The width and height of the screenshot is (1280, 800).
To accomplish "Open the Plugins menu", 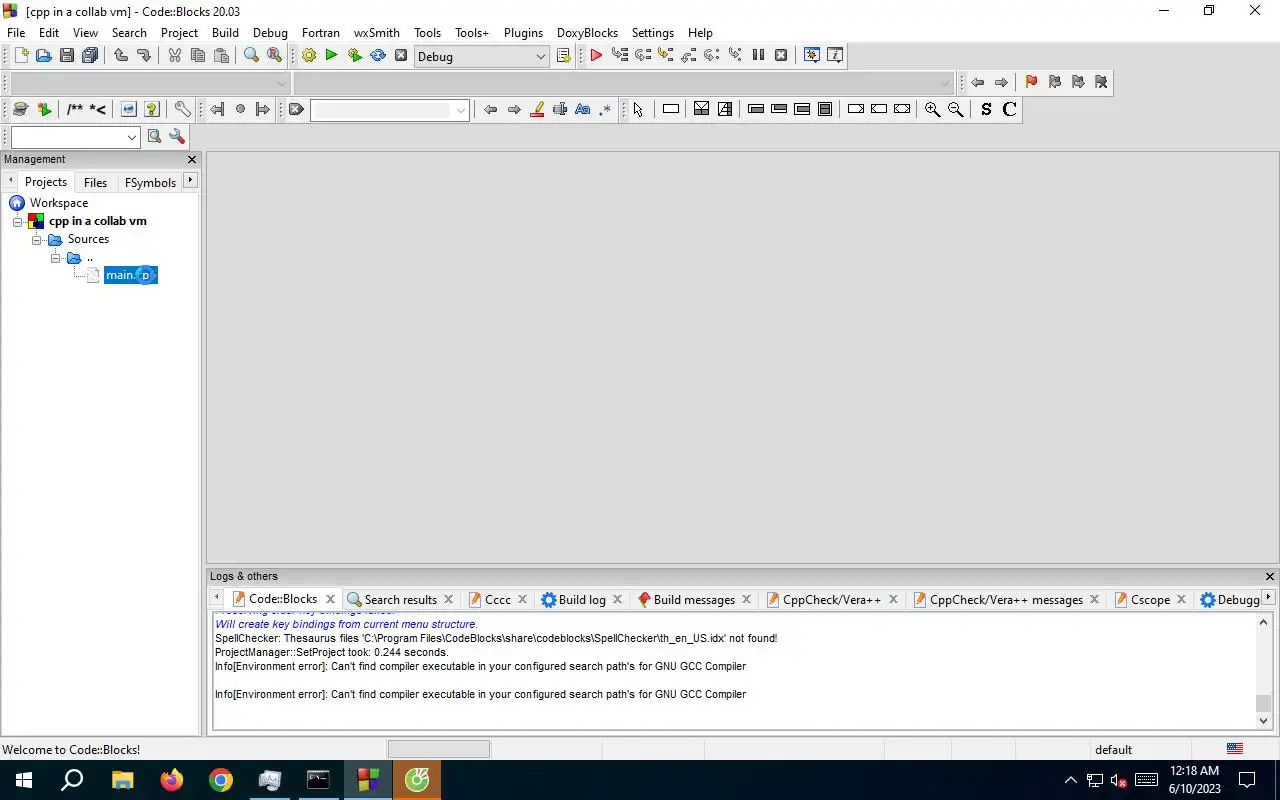I will pos(523,32).
